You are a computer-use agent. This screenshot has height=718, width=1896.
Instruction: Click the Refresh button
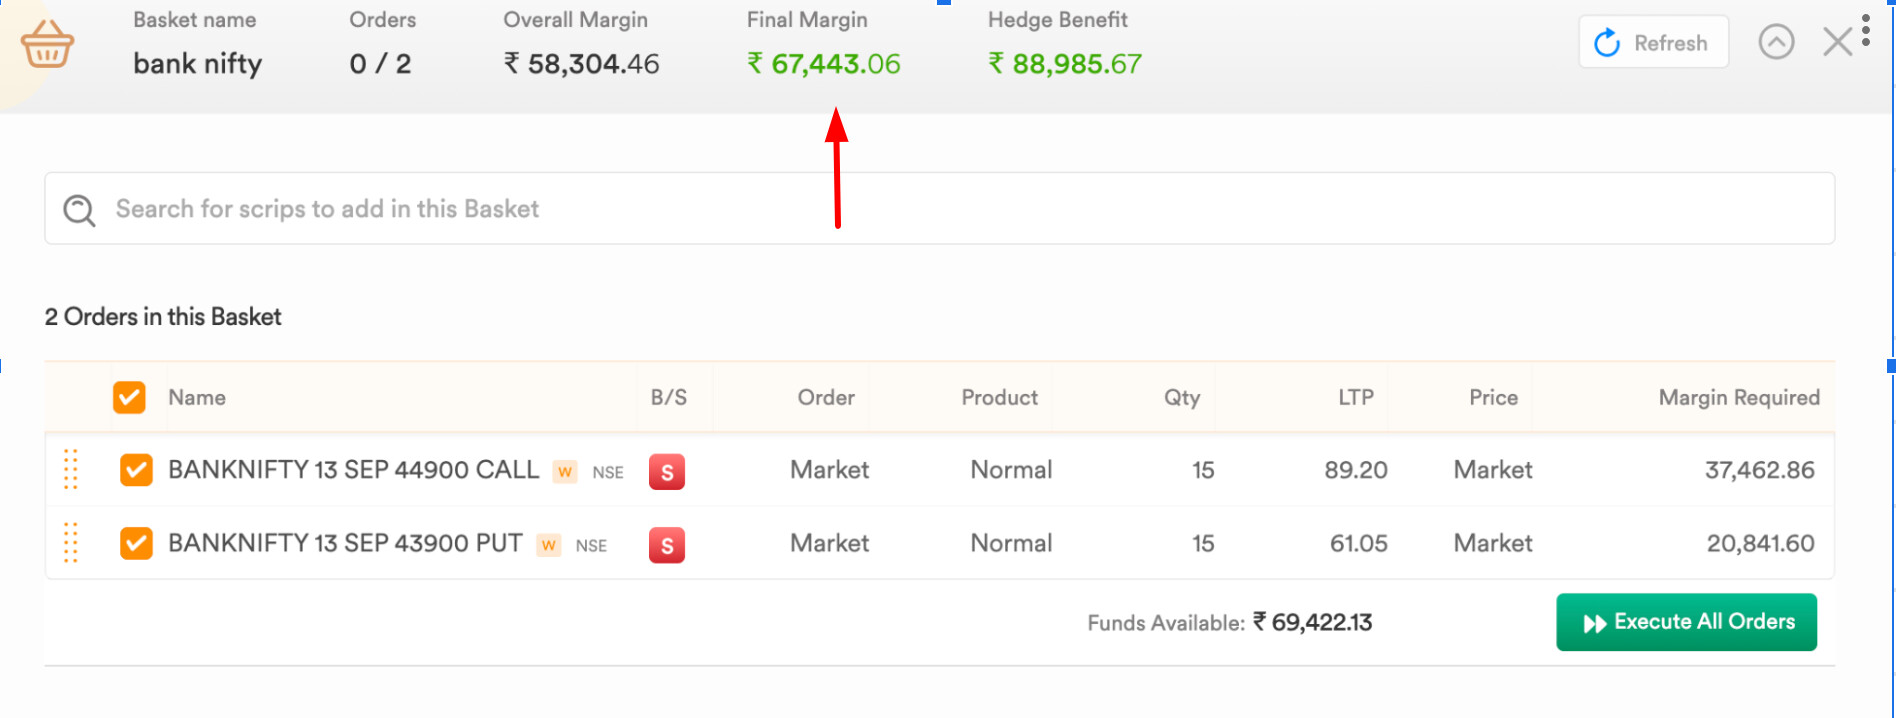click(1653, 42)
